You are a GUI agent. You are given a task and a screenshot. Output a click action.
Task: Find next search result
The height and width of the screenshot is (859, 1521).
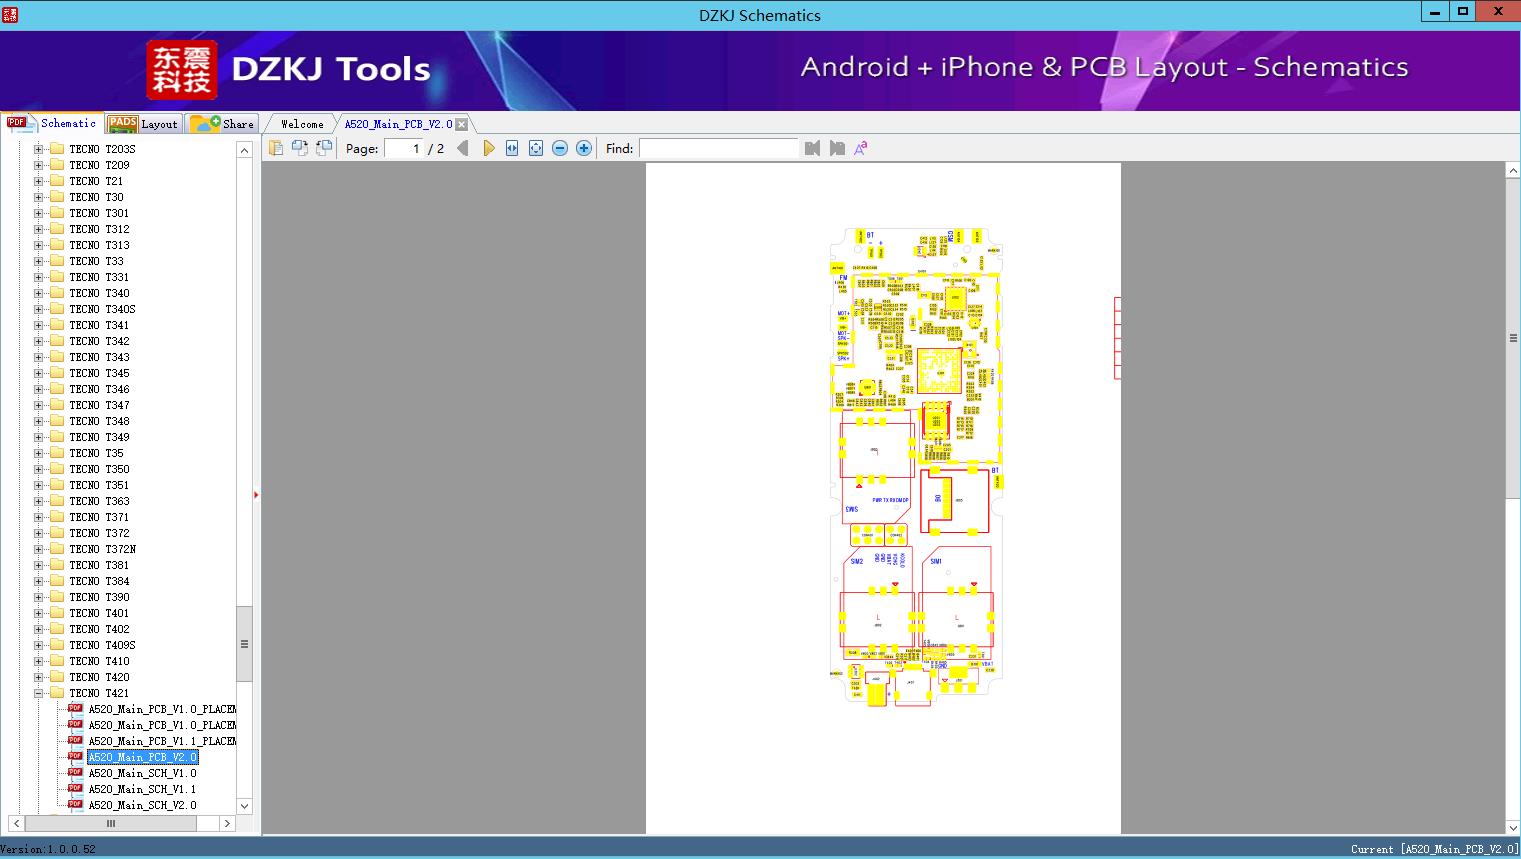click(x=837, y=148)
